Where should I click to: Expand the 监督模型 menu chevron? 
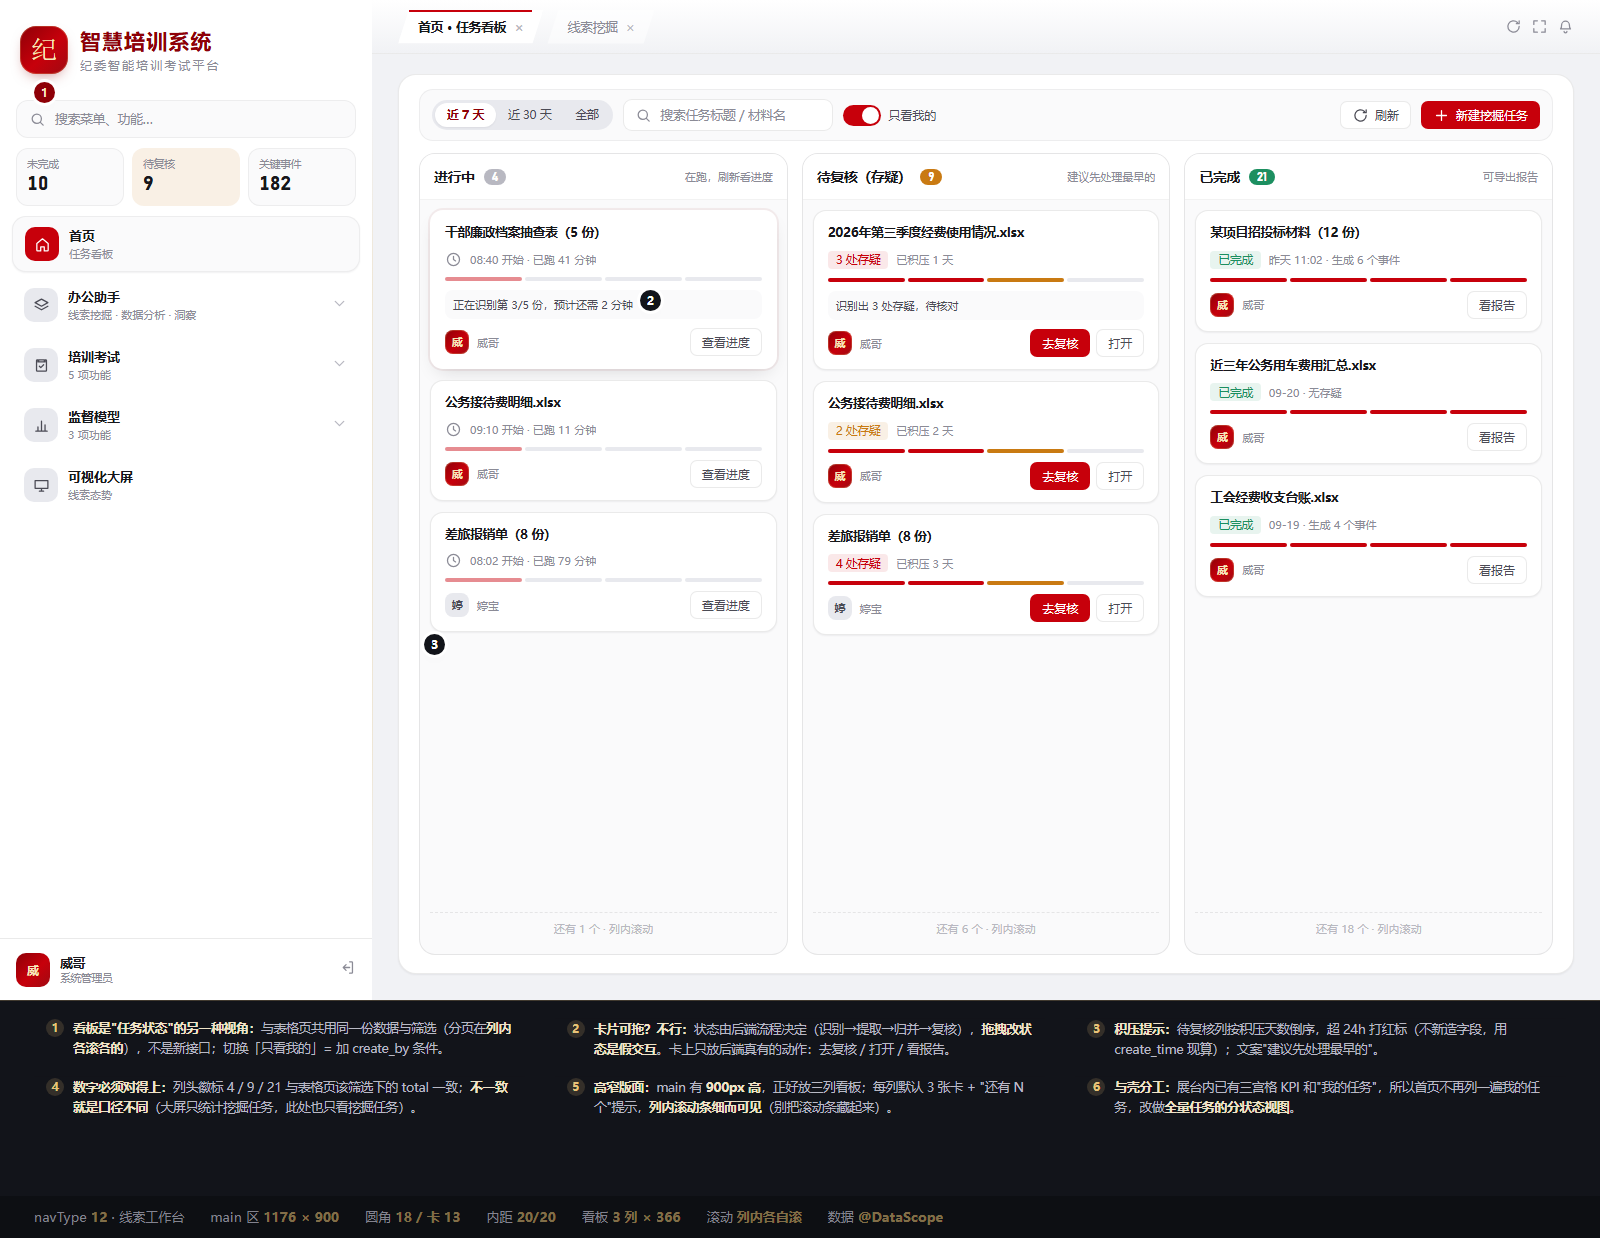point(339,423)
